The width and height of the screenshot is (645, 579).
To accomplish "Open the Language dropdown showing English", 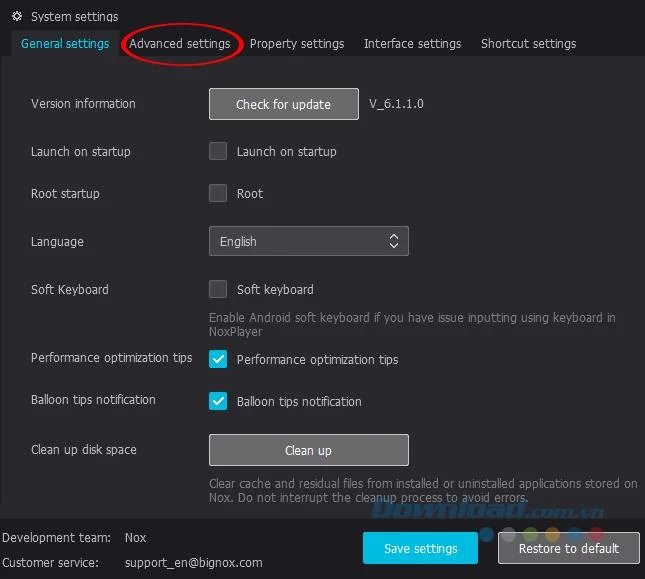I will [309, 241].
